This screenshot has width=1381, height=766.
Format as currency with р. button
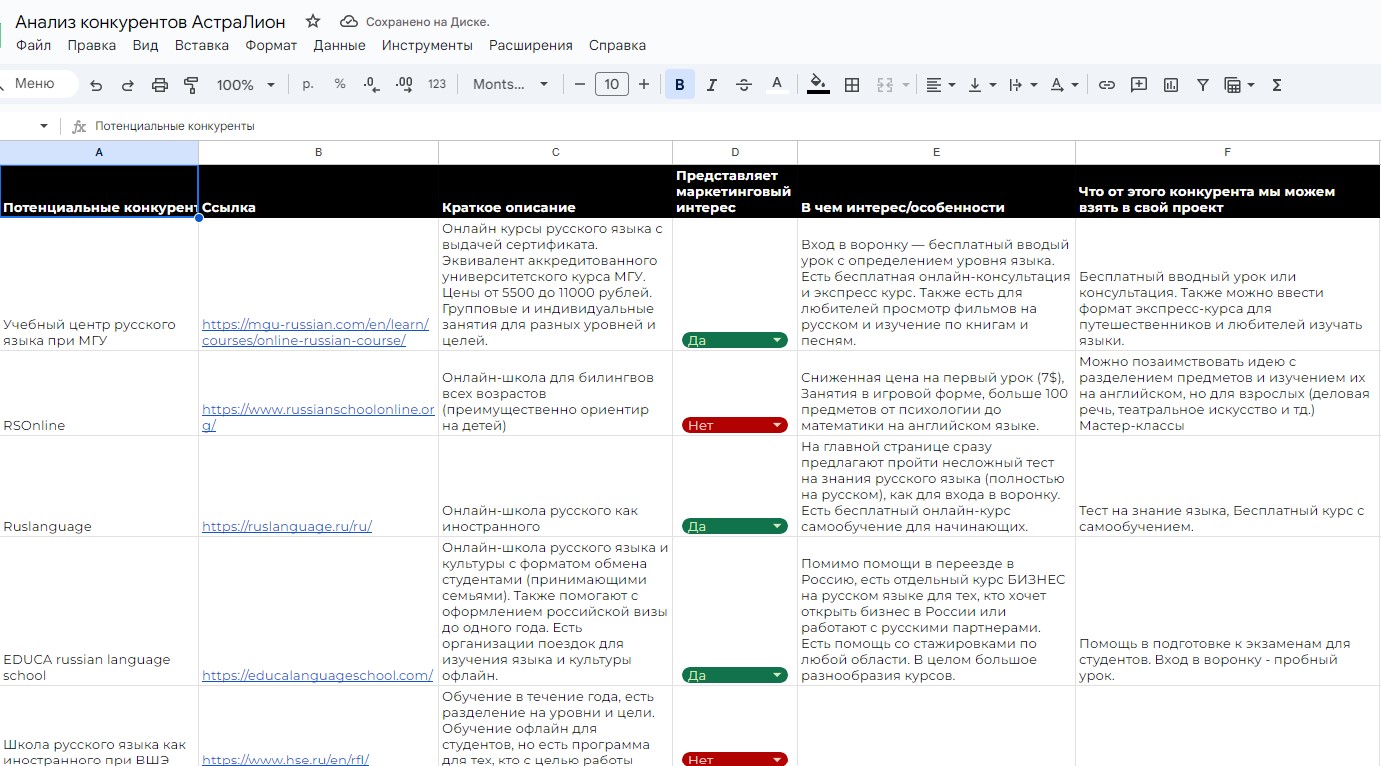tap(308, 85)
